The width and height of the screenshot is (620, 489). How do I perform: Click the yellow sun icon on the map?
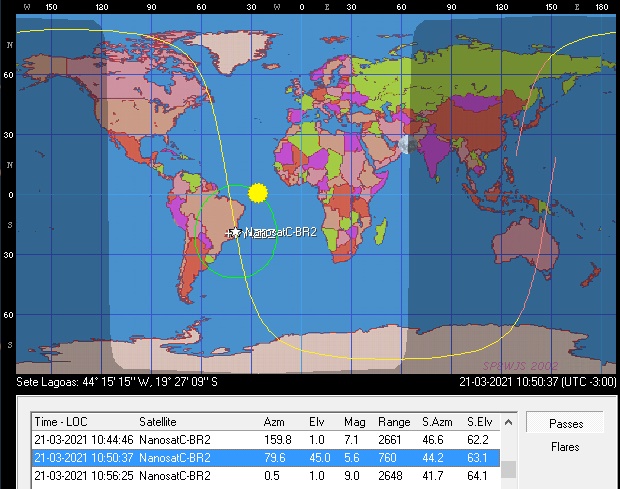[x=258, y=191]
